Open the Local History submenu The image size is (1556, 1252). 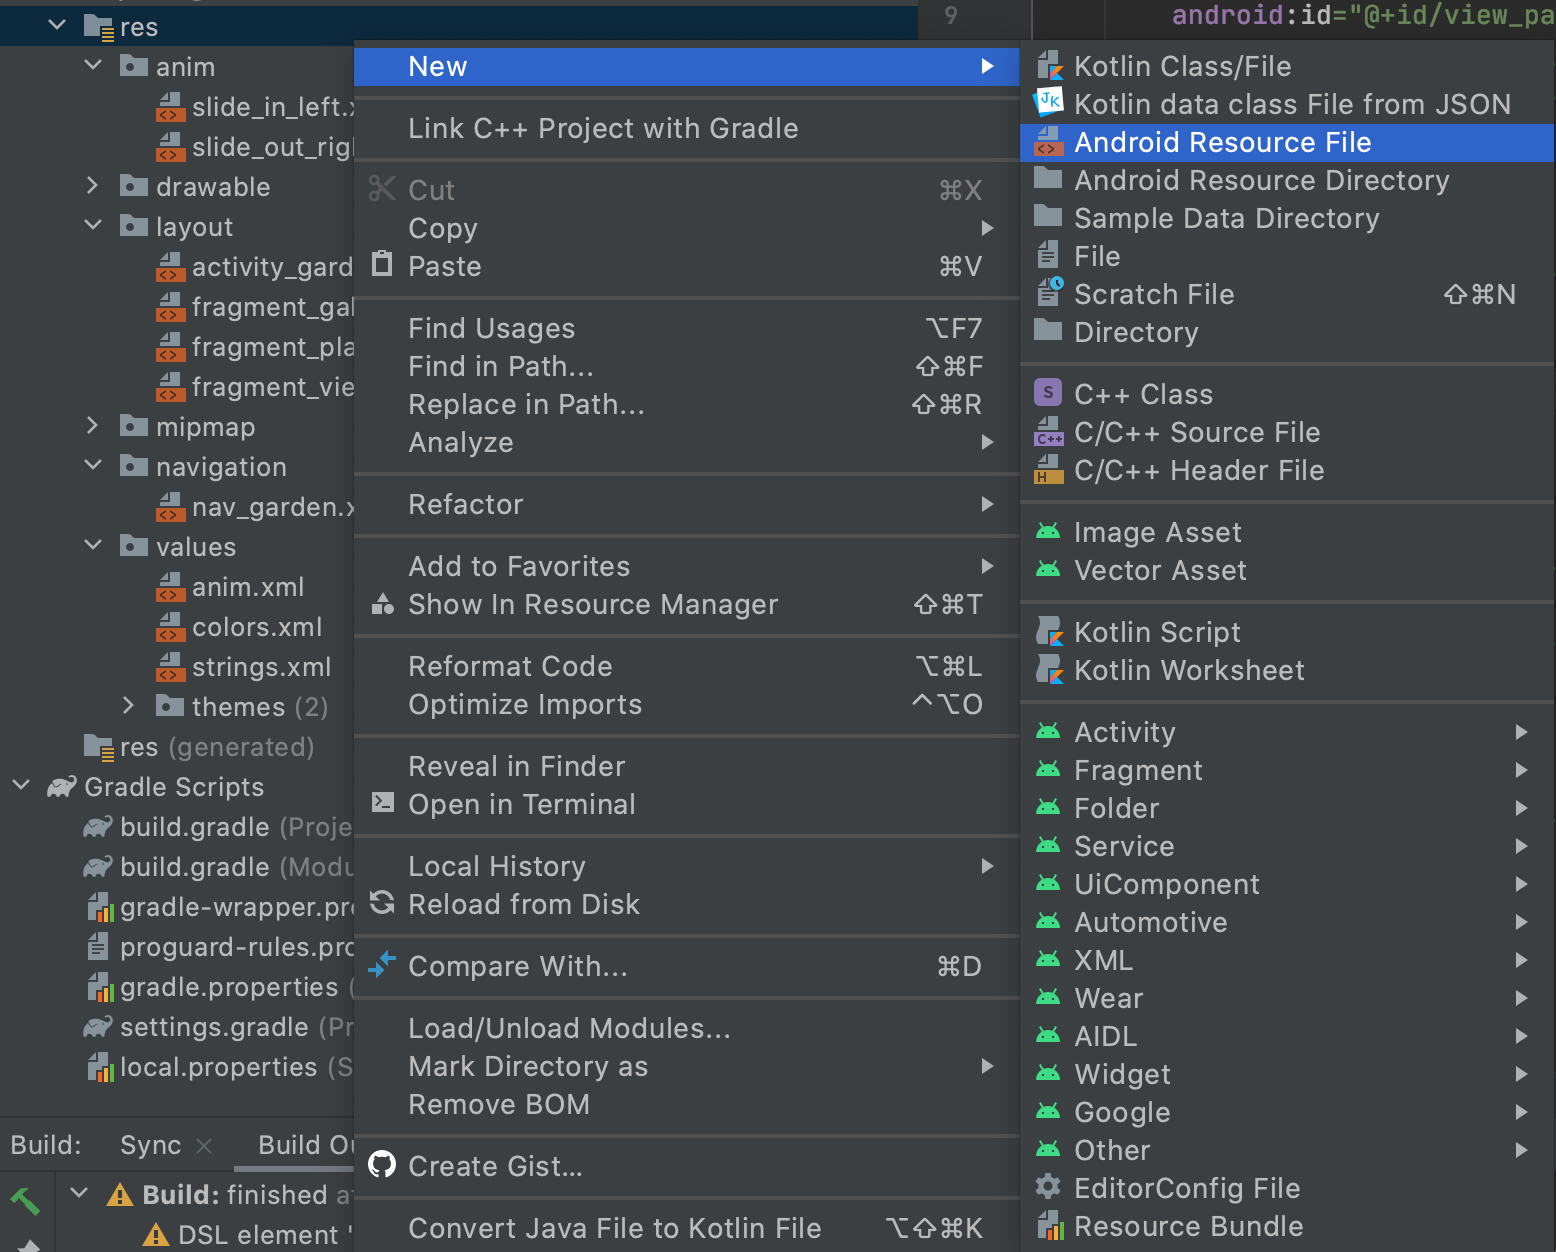687,866
